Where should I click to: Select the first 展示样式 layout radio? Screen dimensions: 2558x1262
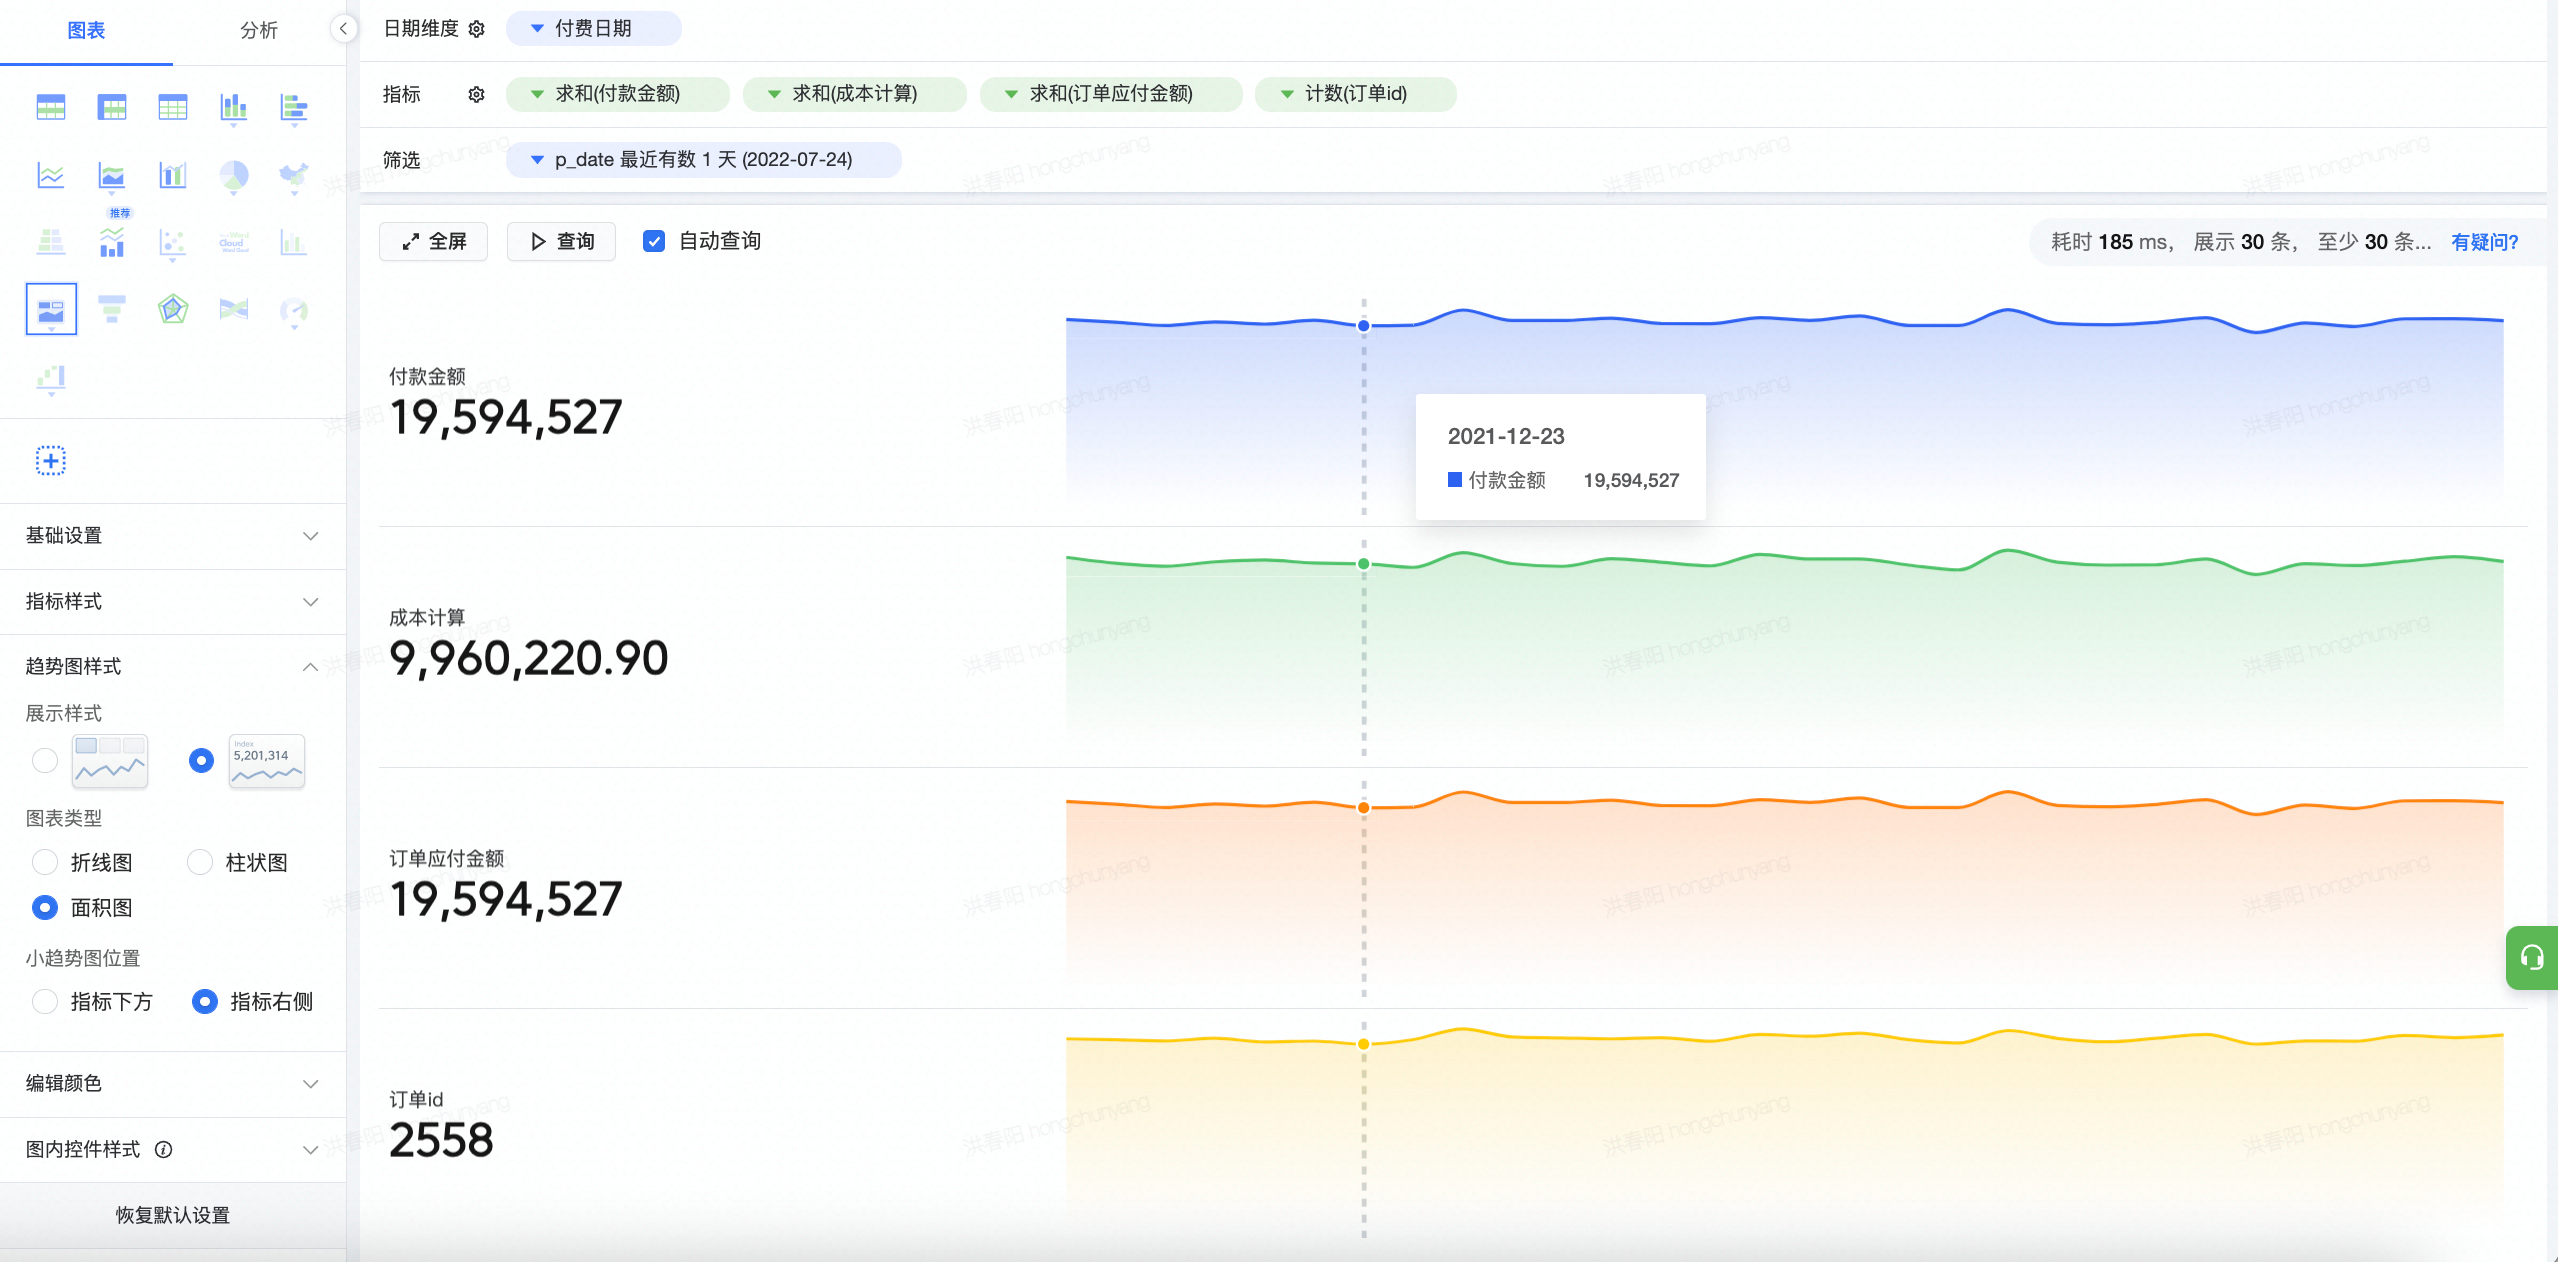tap(45, 761)
